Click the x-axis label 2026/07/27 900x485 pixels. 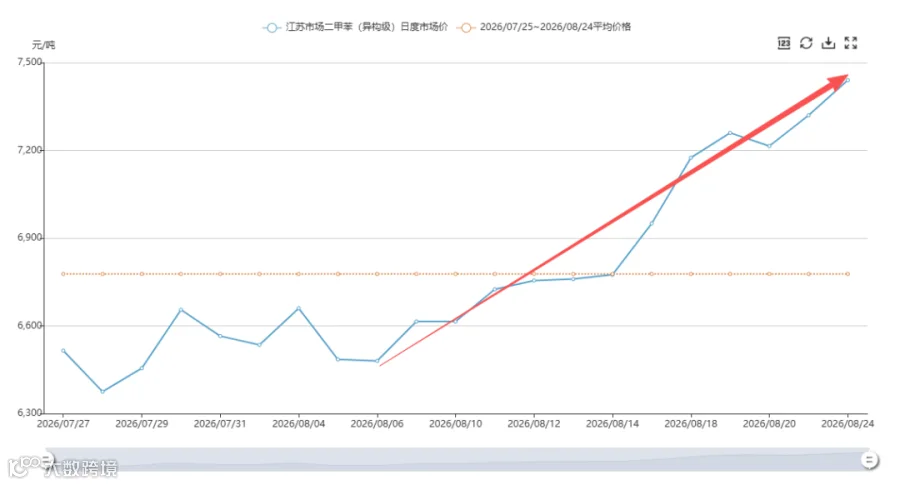(x=63, y=424)
